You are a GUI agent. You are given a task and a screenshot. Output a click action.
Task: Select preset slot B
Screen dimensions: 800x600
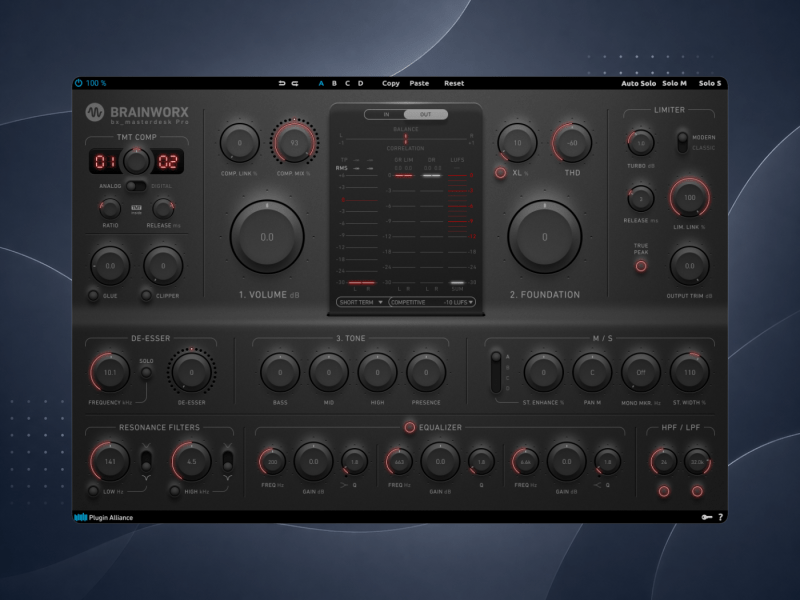coord(334,83)
